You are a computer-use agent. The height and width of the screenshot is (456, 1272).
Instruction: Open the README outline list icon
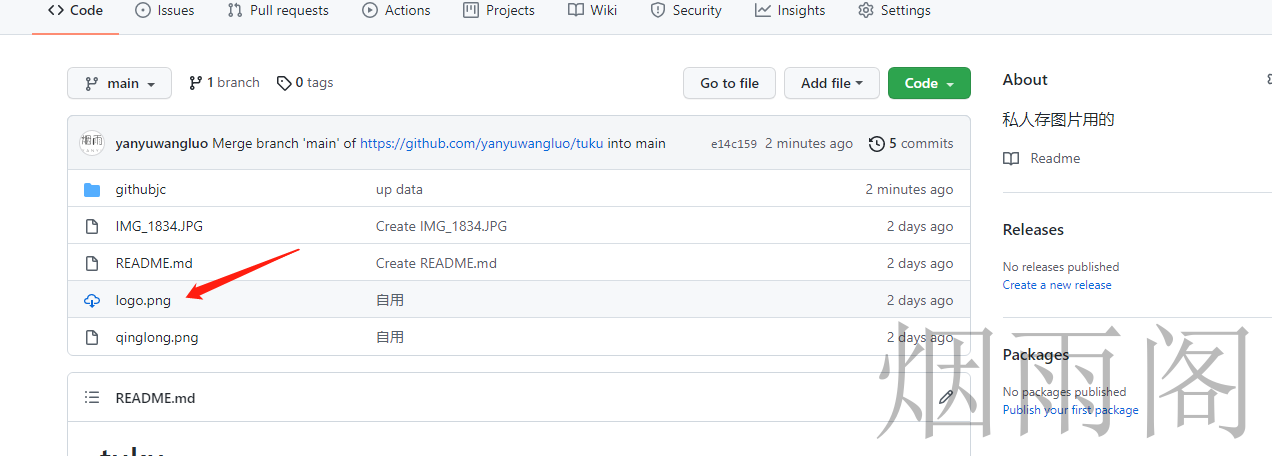pyautogui.click(x=92, y=398)
